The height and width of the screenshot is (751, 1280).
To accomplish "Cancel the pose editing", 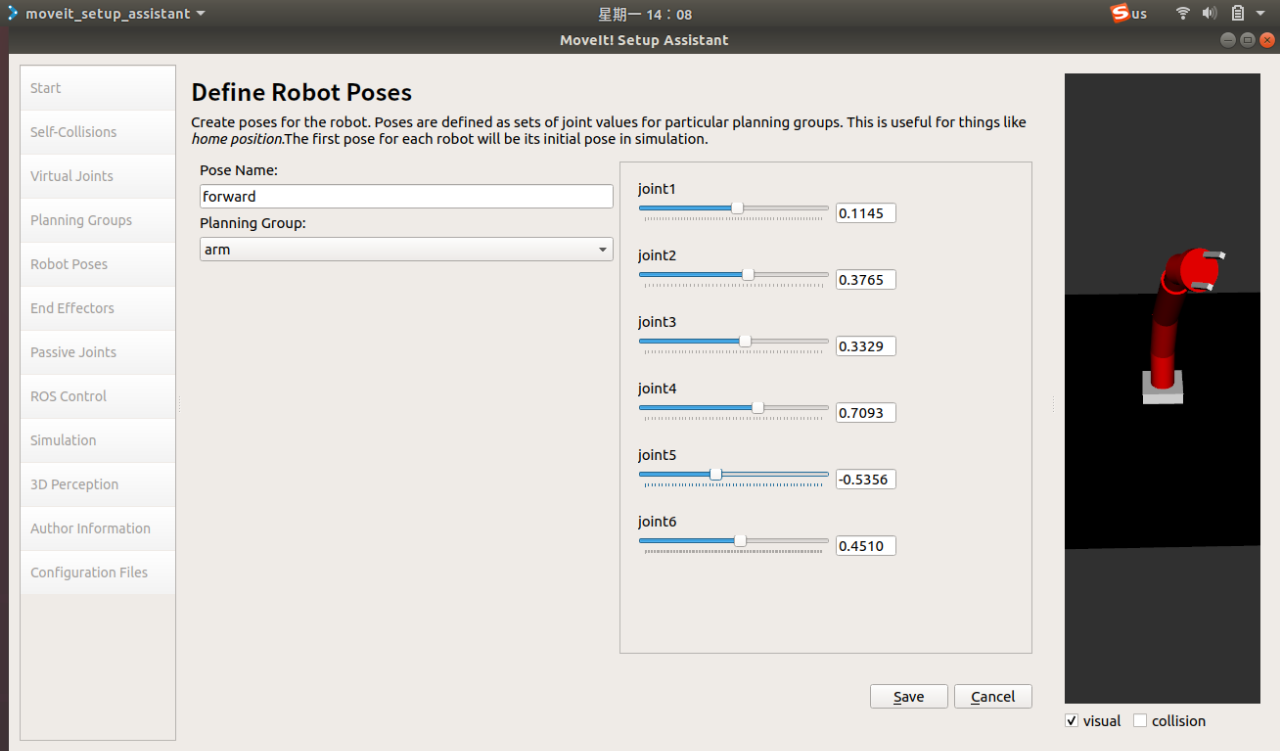I will [993, 697].
